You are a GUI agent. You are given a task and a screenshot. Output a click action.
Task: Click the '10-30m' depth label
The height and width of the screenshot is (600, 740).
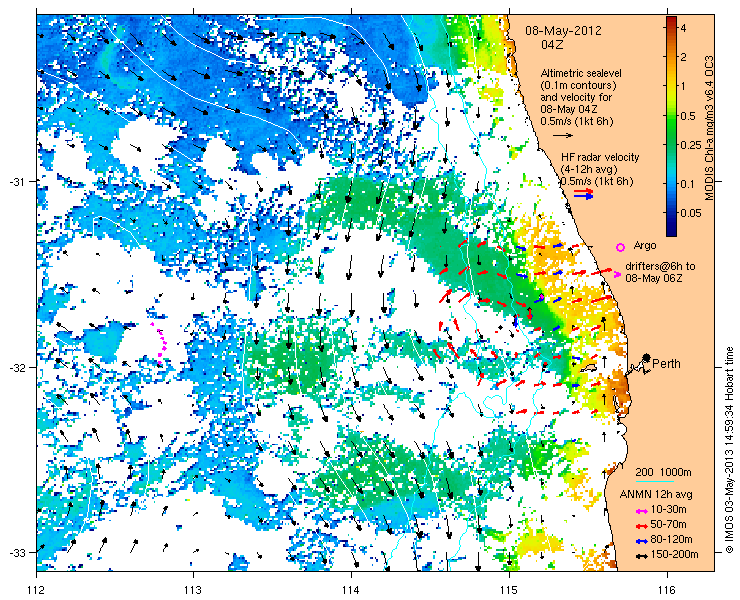668,510
